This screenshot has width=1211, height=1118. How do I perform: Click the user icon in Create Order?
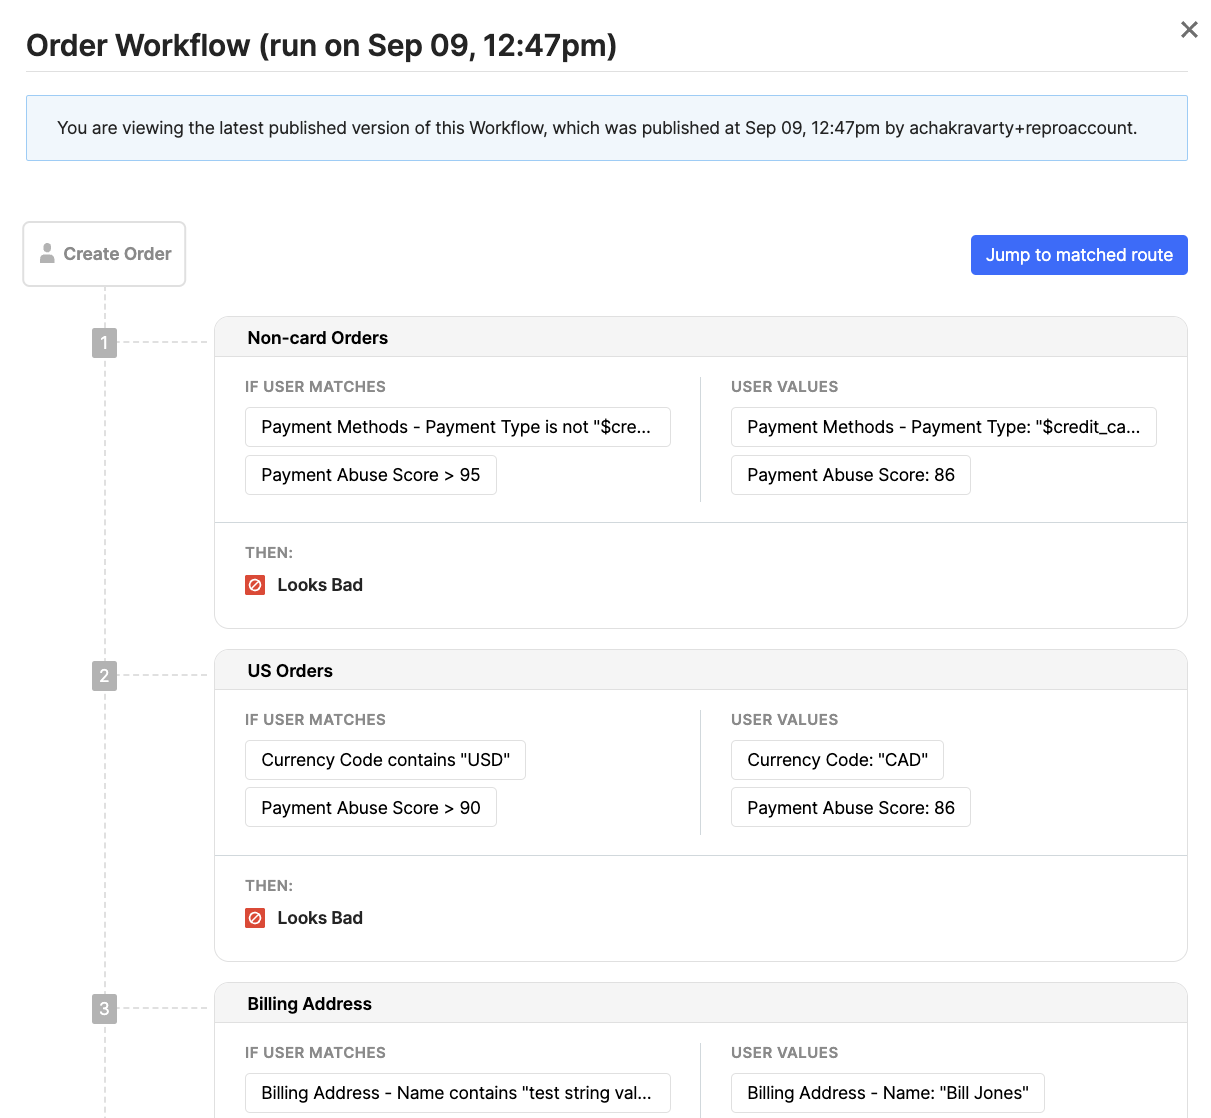coord(47,254)
